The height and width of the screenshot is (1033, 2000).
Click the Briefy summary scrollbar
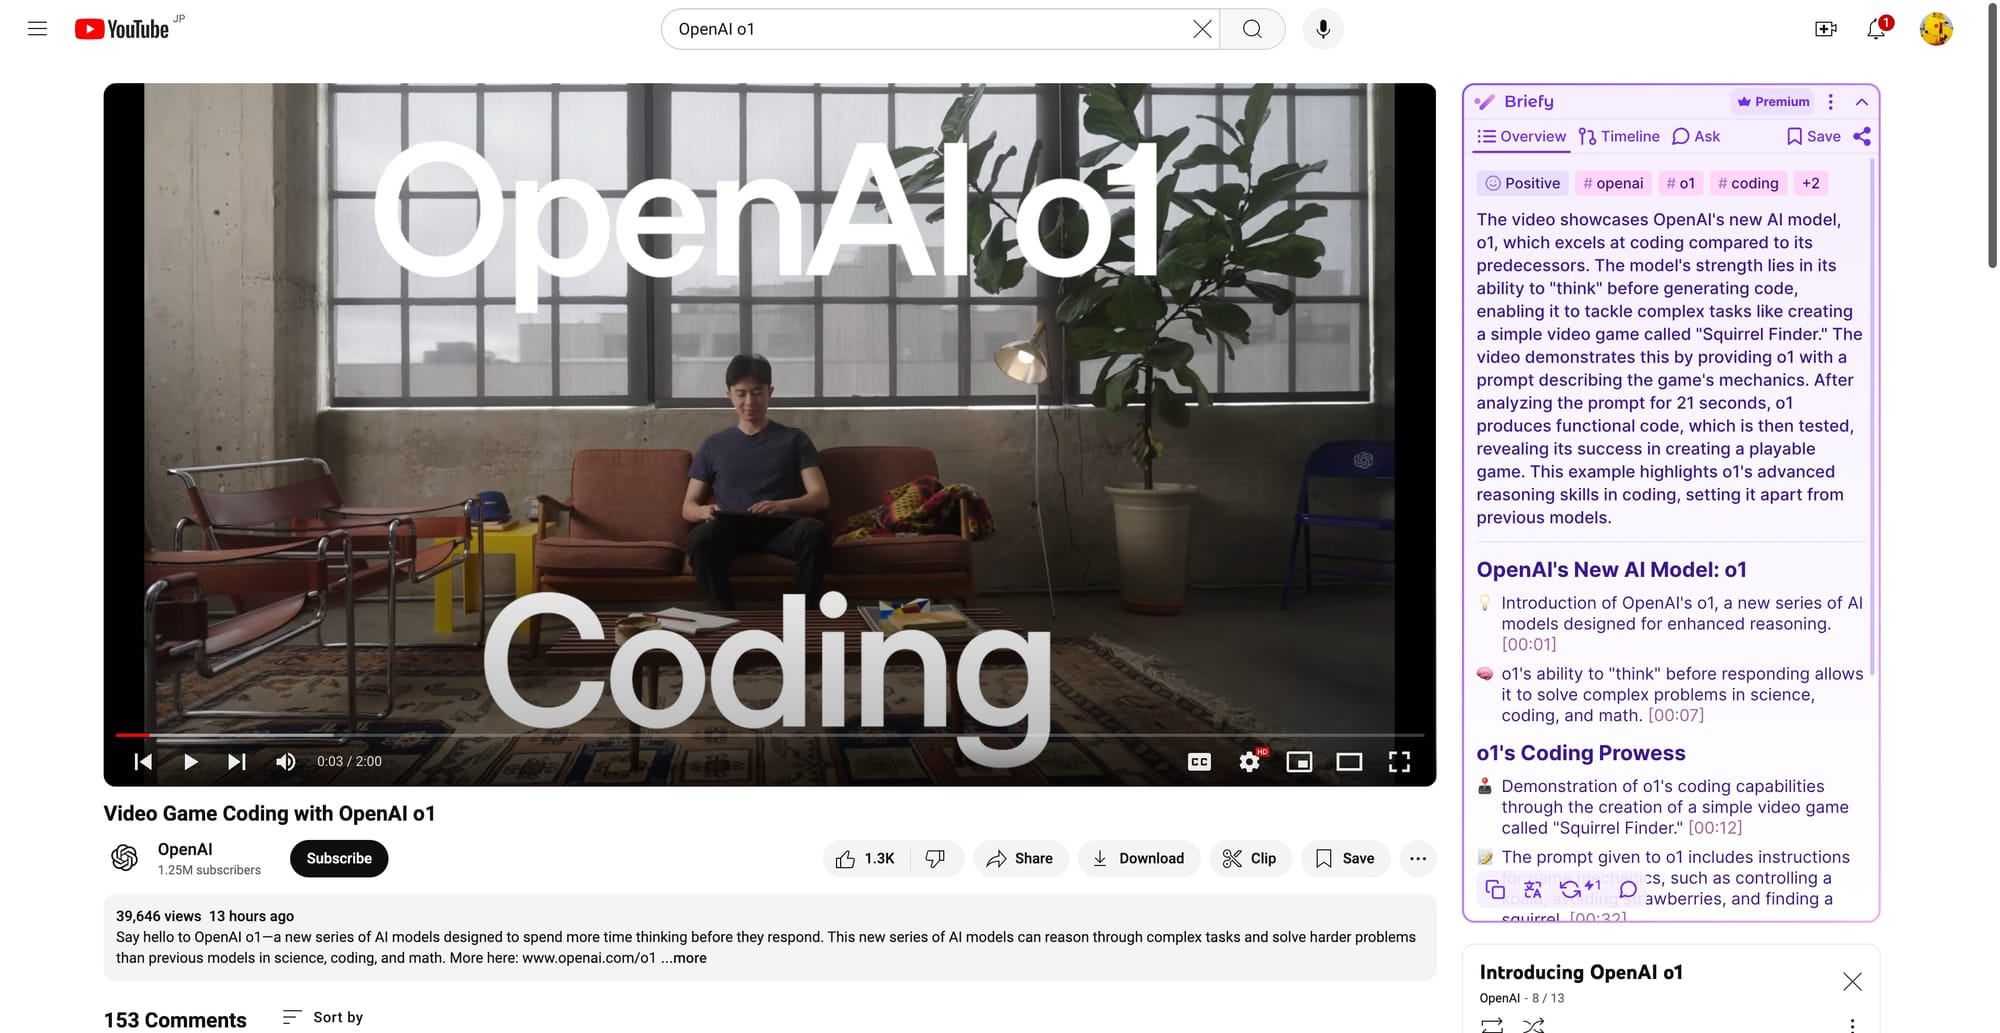point(1871,417)
